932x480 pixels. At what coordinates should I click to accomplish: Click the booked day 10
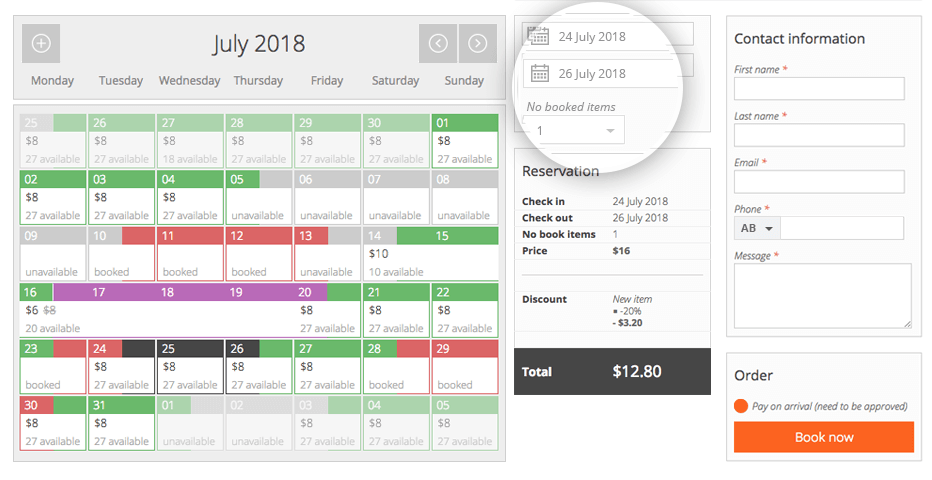click(x=121, y=254)
